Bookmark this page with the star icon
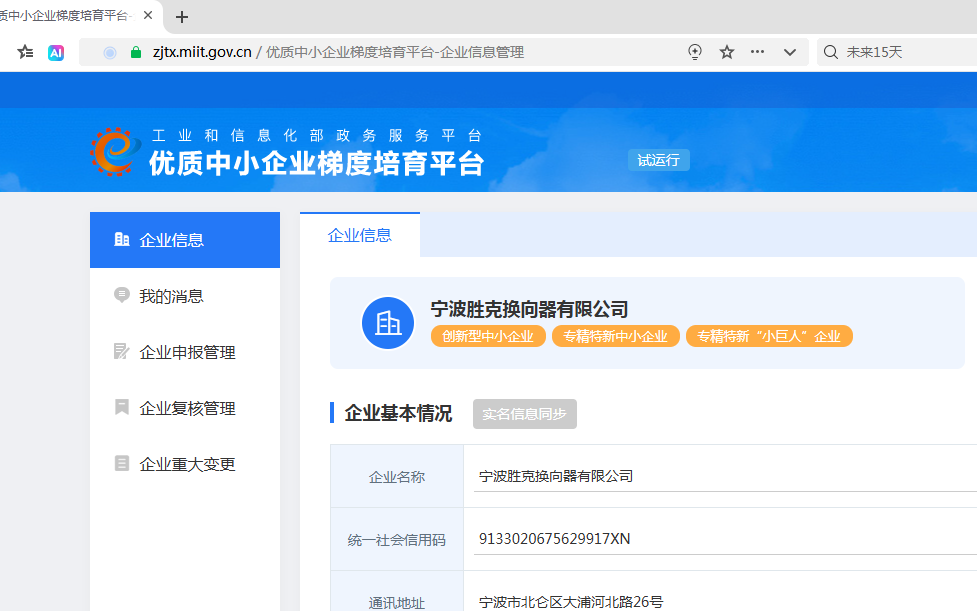The image size is (977, 611). point(727,52)
